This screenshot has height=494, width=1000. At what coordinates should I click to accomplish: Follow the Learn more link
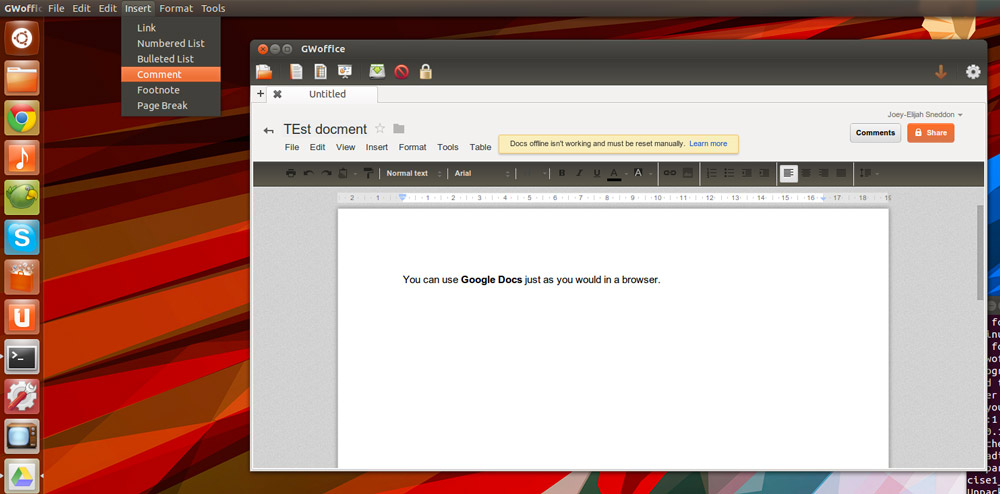(x=708, y=144)
